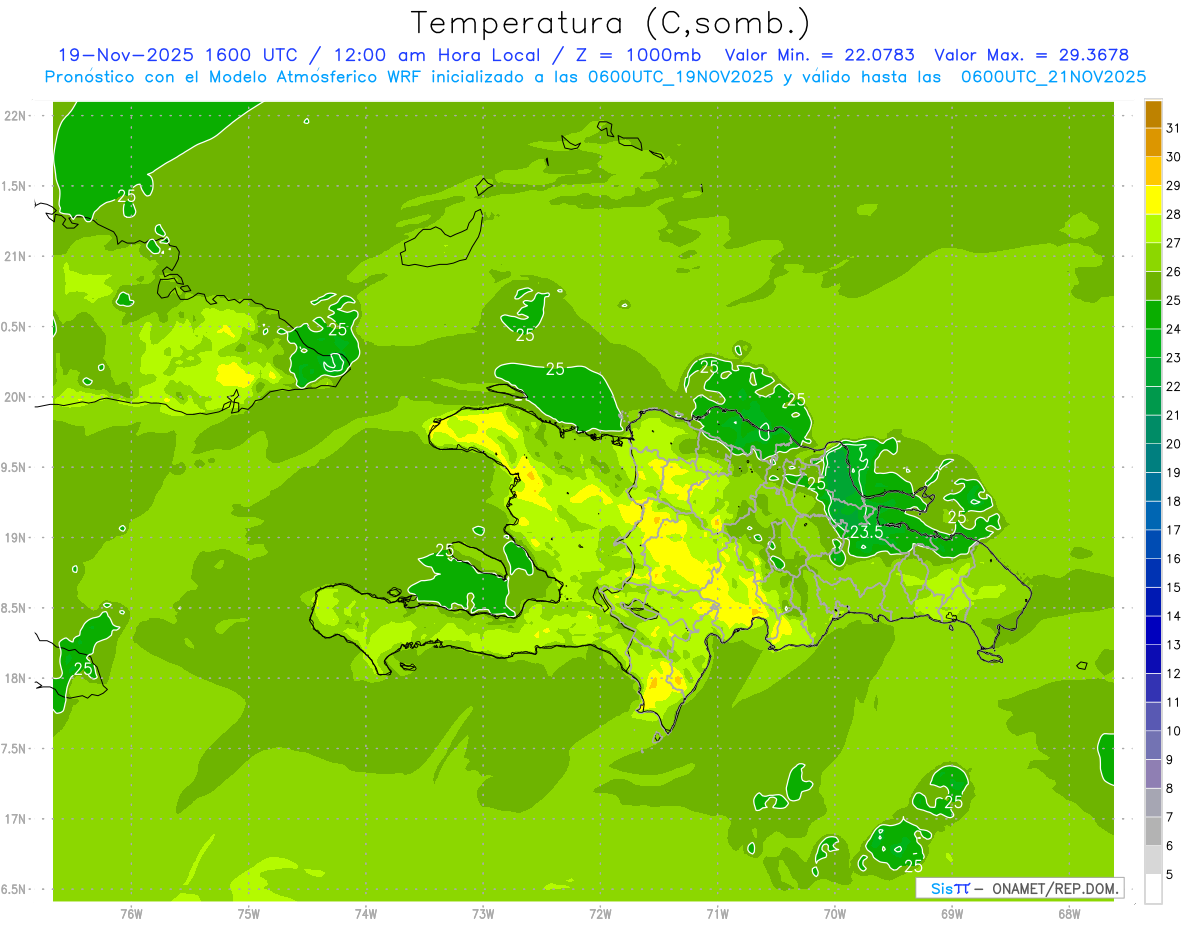Click the teal color bar segment between 19 and 20

1153,458
